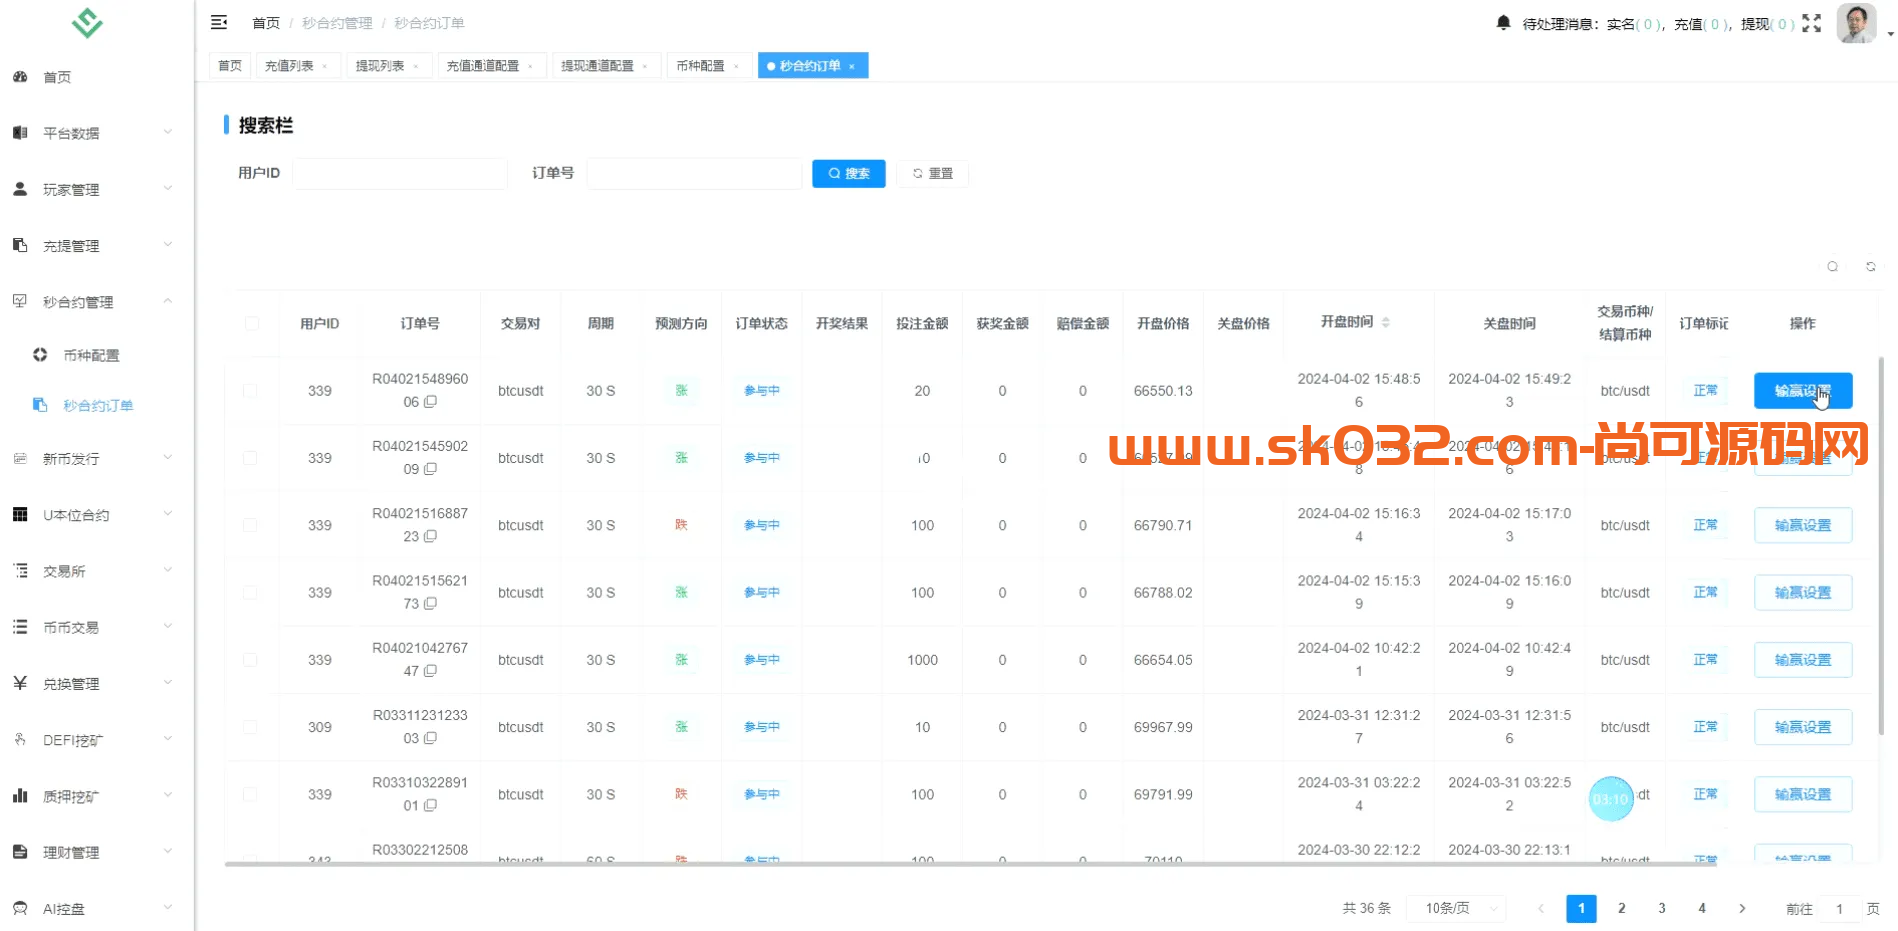The width and height of the screenshot is (1898, 931).
Task: Click the notification bell icon
Action: 1502,22
